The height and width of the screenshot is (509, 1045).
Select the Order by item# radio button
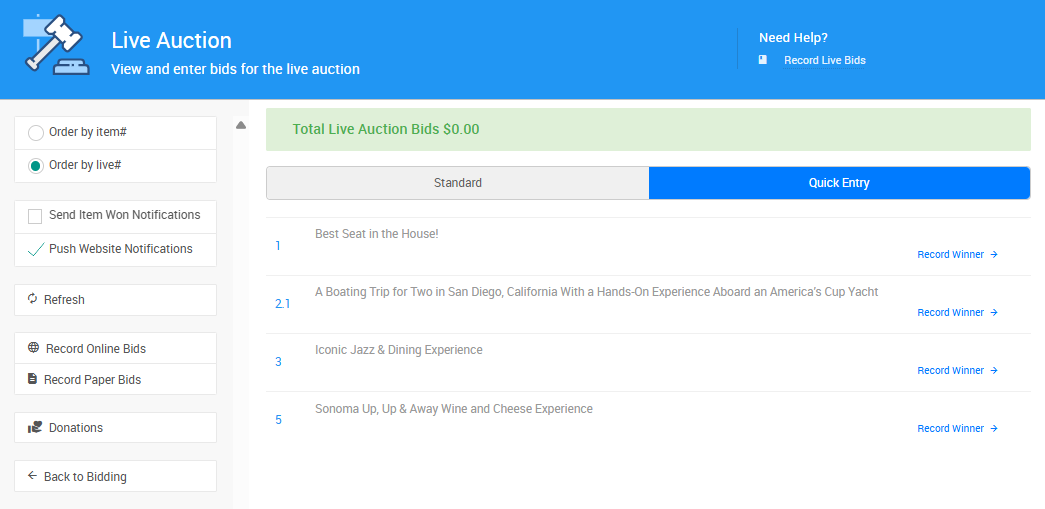(x=36, y=133)
